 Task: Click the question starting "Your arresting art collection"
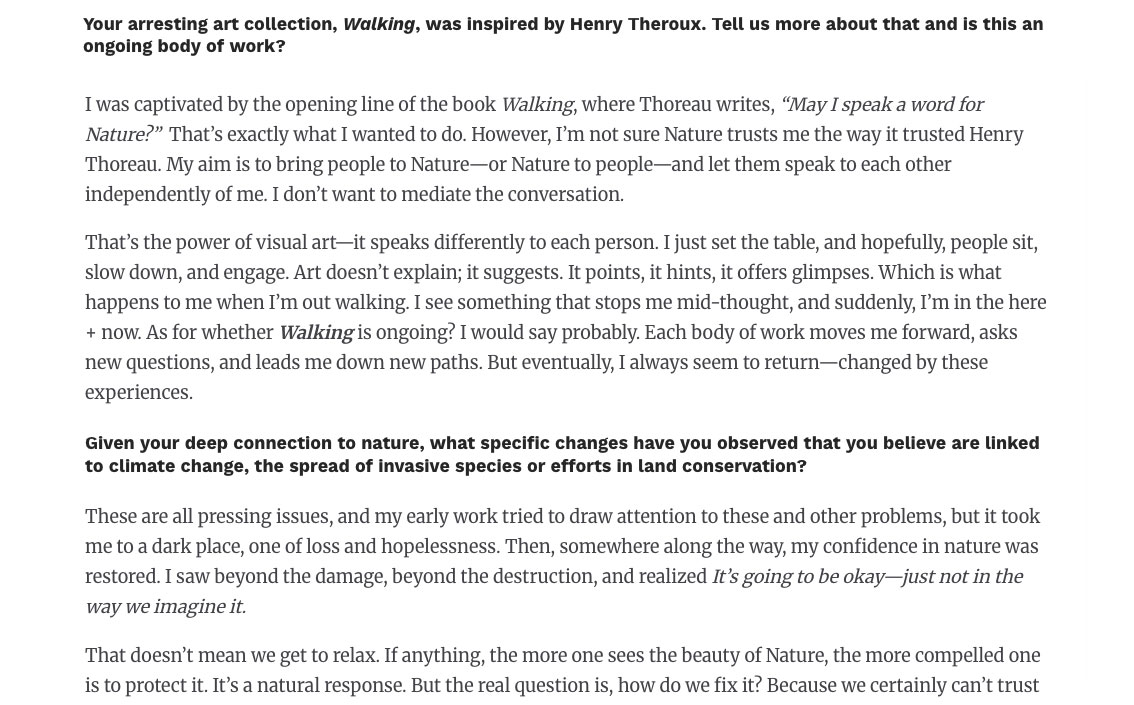point(562,34)
